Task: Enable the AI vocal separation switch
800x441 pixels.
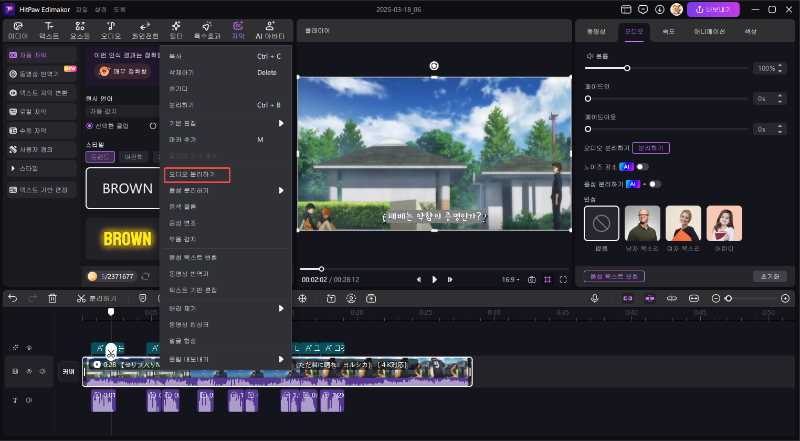Action: pyautogui.click(x=655, y=184)
